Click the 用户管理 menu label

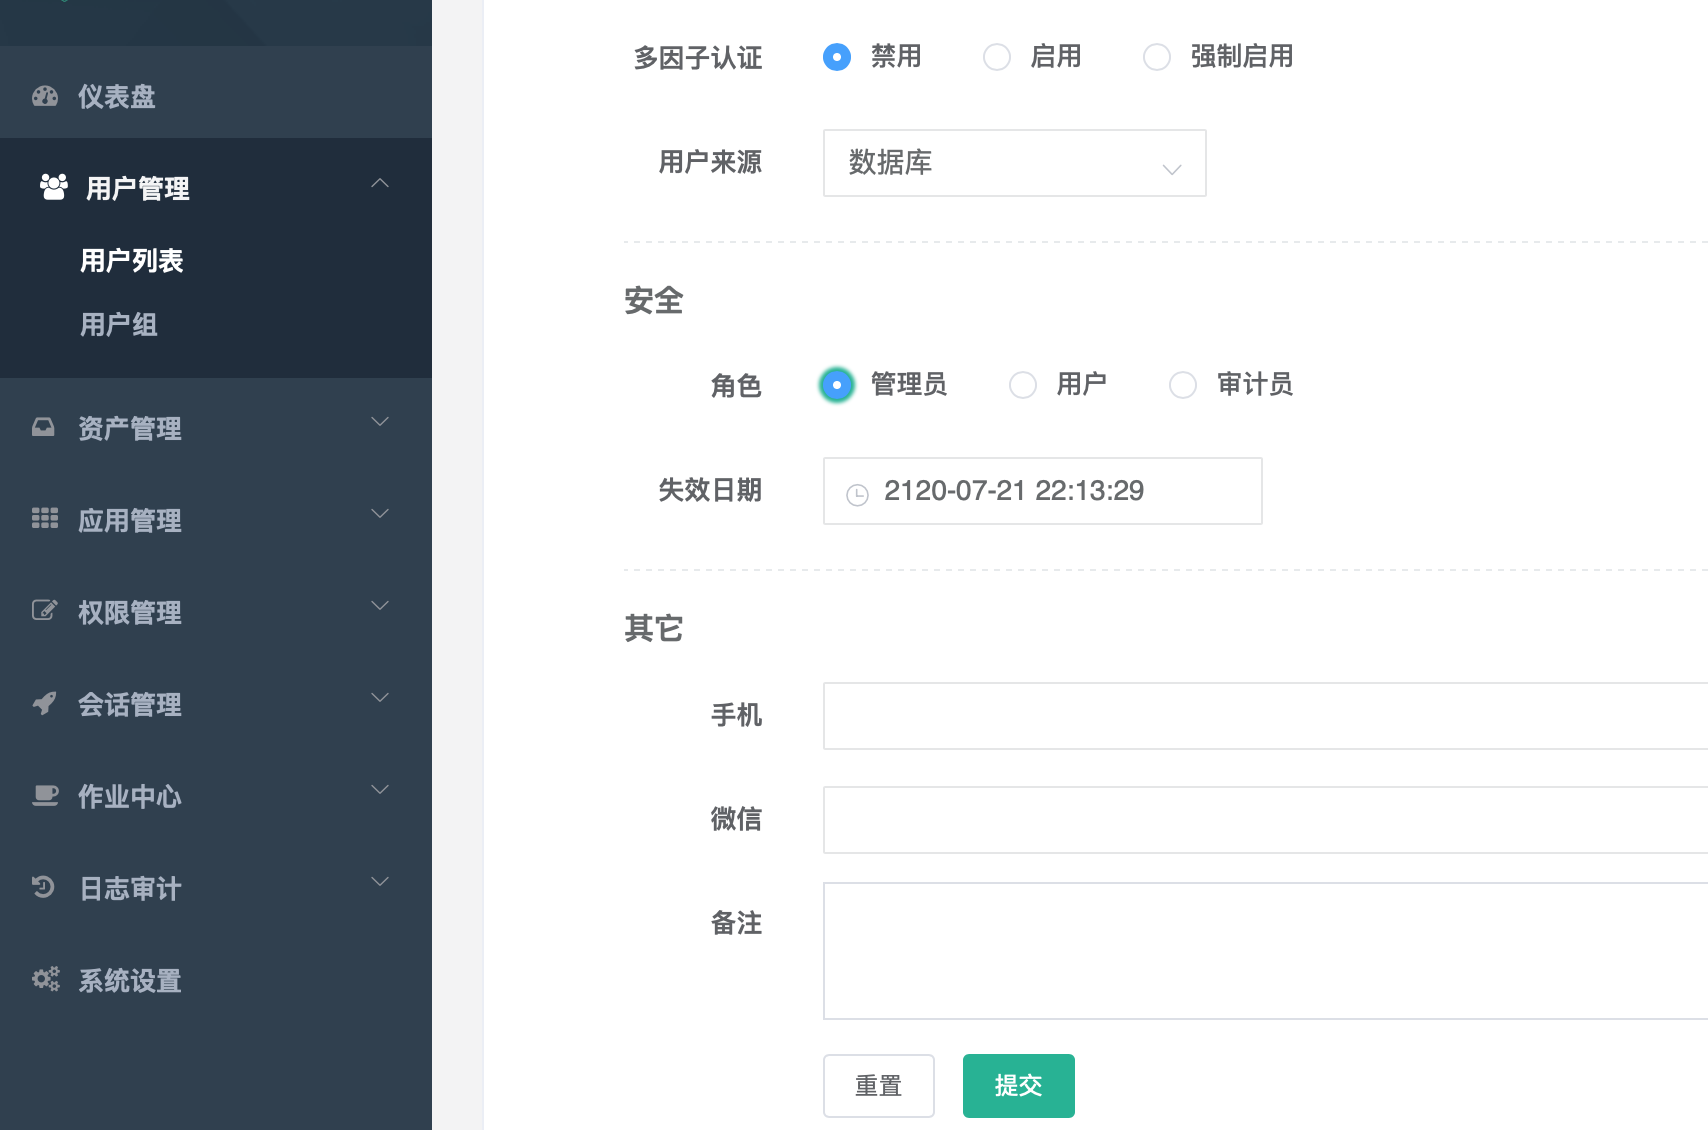[x=138, y=188]
